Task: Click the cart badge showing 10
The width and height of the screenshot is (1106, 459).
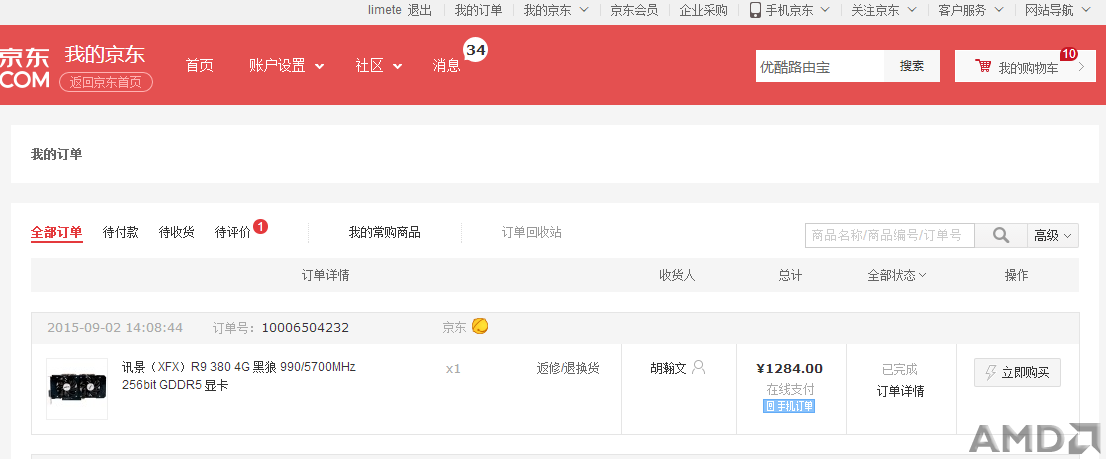Action: click(1069, 54)
